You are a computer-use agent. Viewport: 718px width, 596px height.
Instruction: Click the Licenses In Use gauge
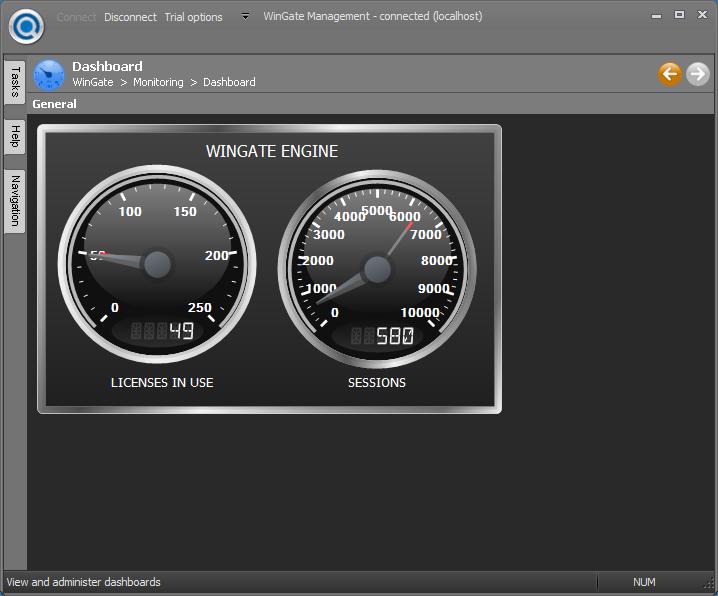coord(157,264)
